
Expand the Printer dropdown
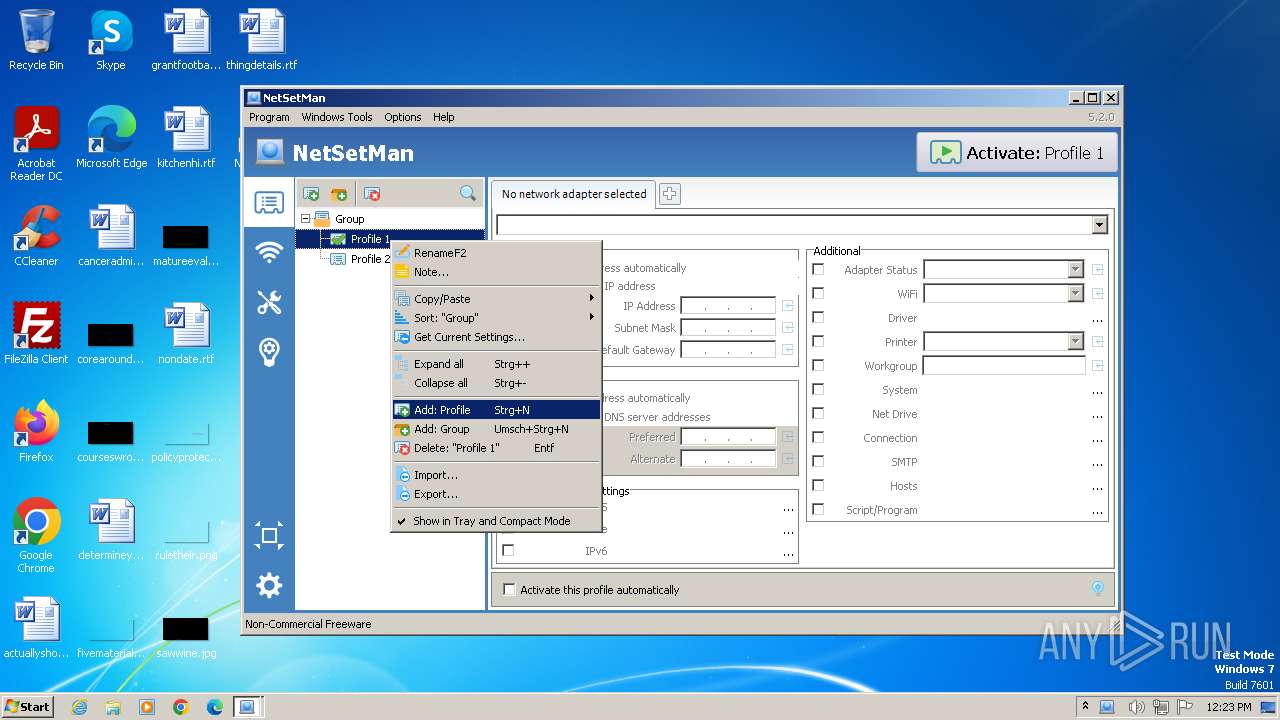click(x=1075, y=341)
